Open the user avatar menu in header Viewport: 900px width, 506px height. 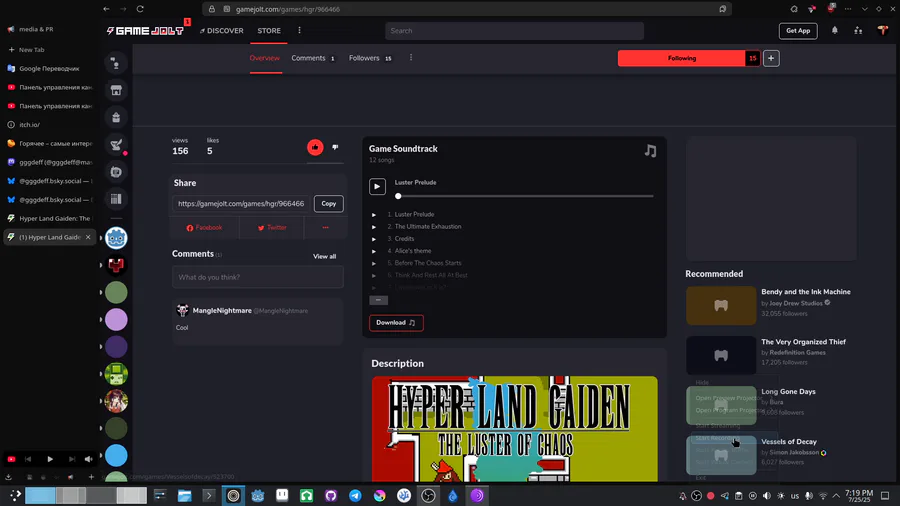(x=883, y=30)
